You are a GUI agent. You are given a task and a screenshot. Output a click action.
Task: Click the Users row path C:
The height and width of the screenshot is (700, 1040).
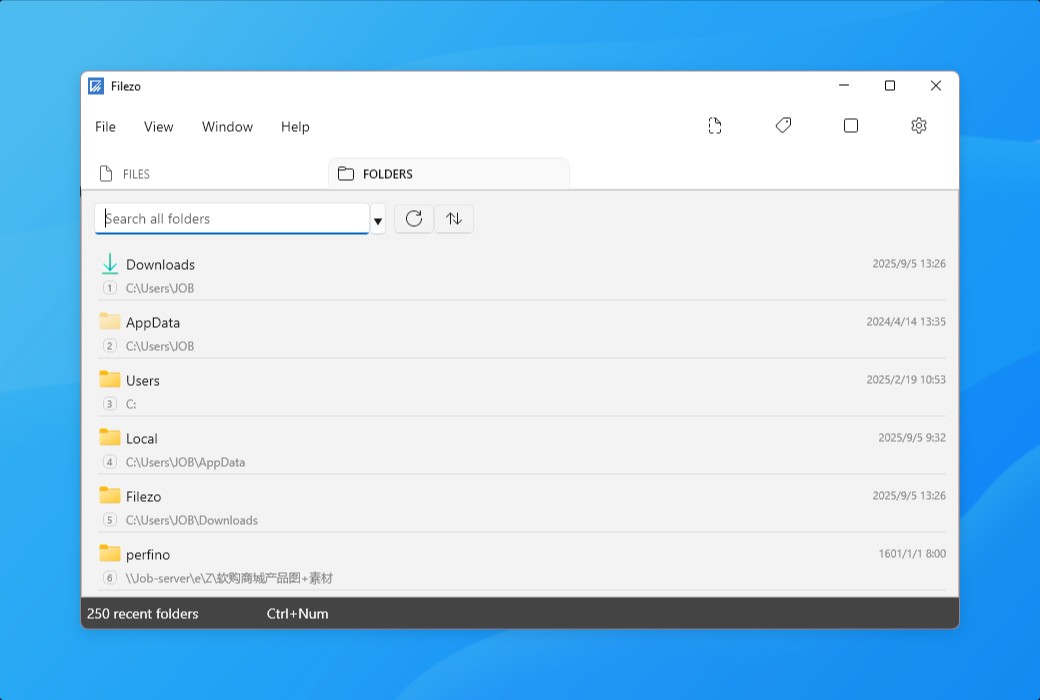point(131,404)
